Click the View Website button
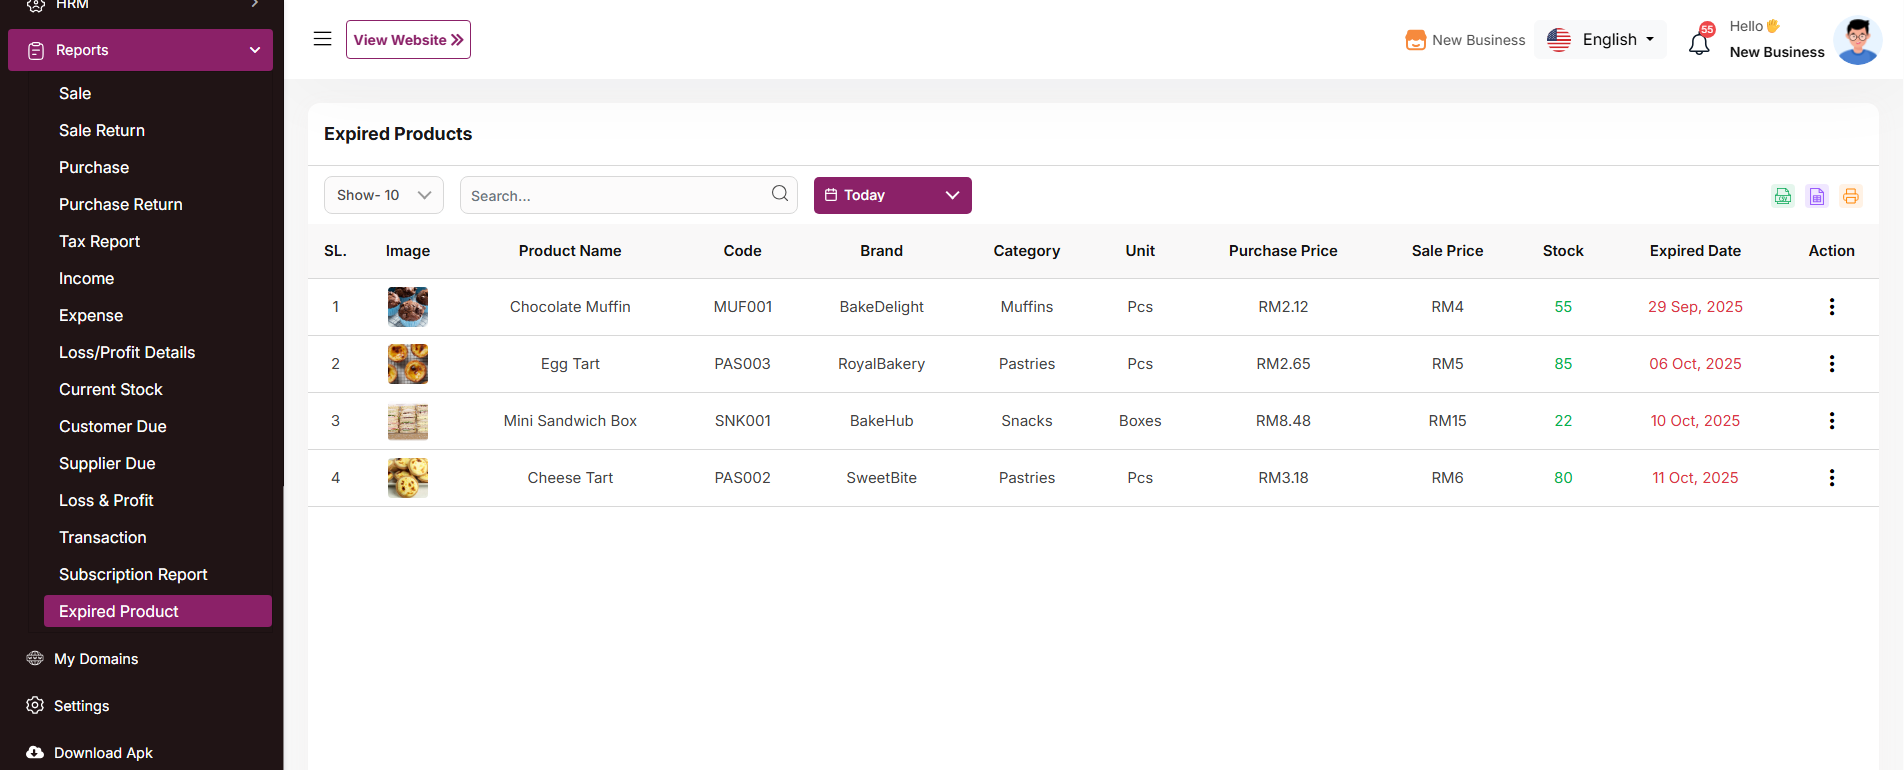Viewport: 1904px width, 770px height. pos(408,40)
